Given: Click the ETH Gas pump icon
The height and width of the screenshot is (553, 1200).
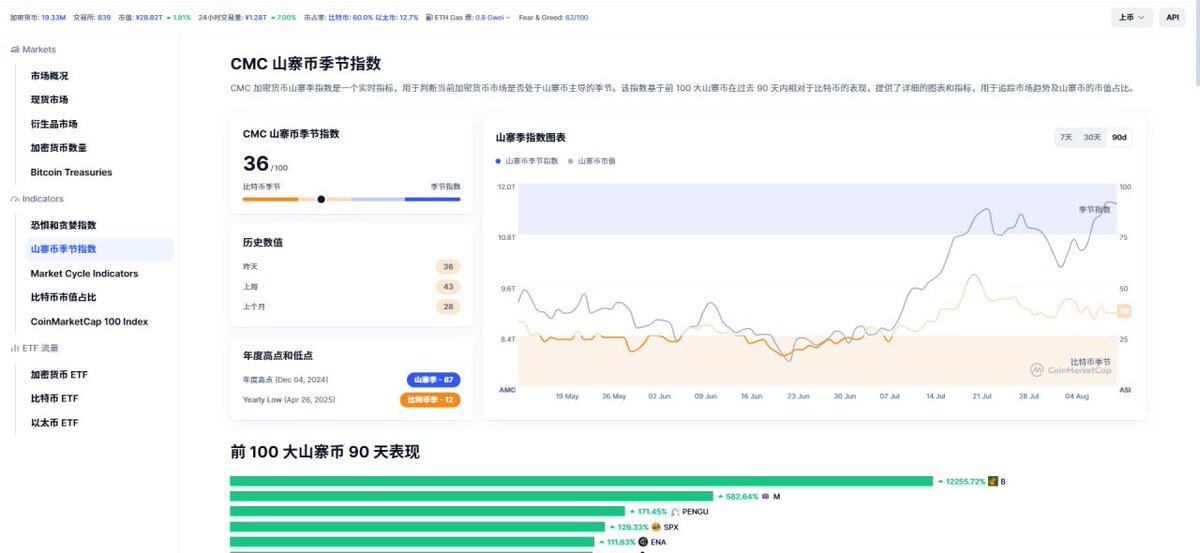Looking at the screenshot, I should (429, 17).
